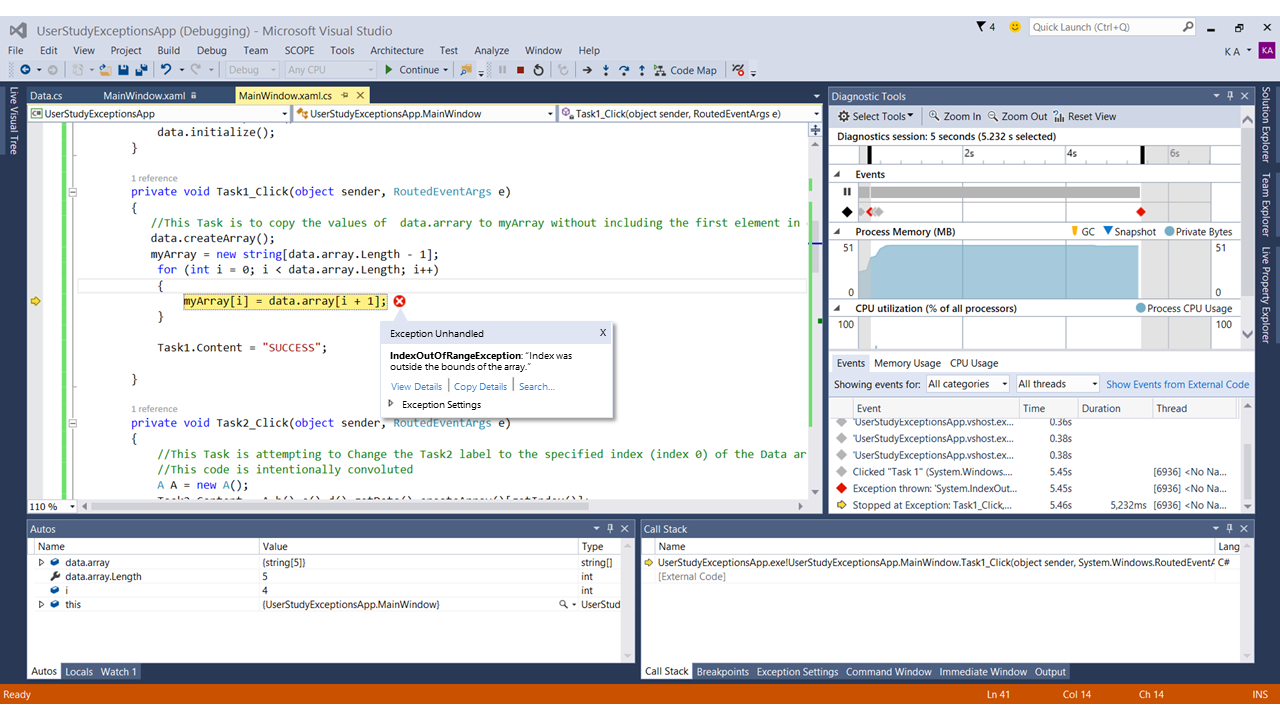Click the breakpoint toolbar icon
1280x720 pixels.
click(738, 70)
